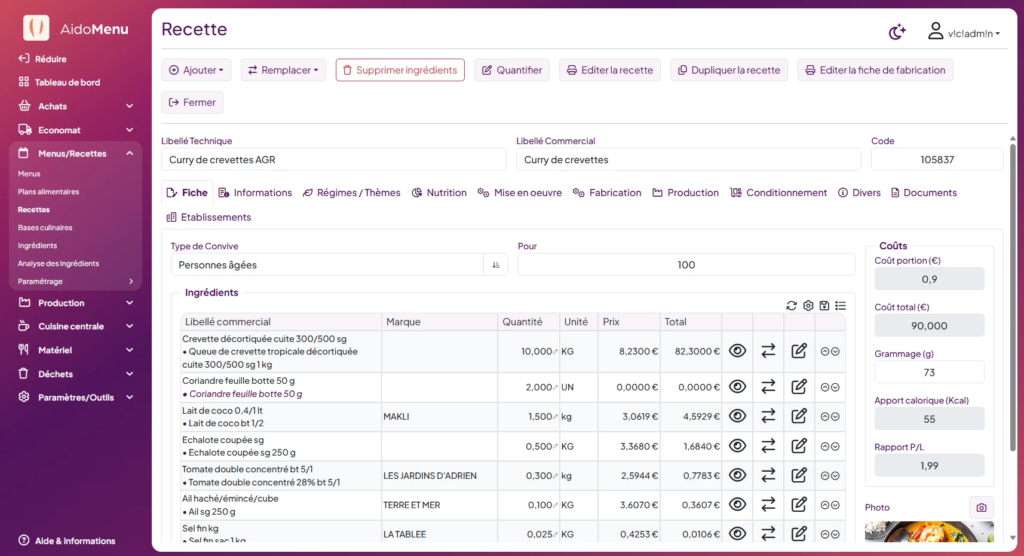This screenshot has height=556, width=1024.
Task: Edit the Echalote coupée sg ingredient row
Action: coord(799,446)
